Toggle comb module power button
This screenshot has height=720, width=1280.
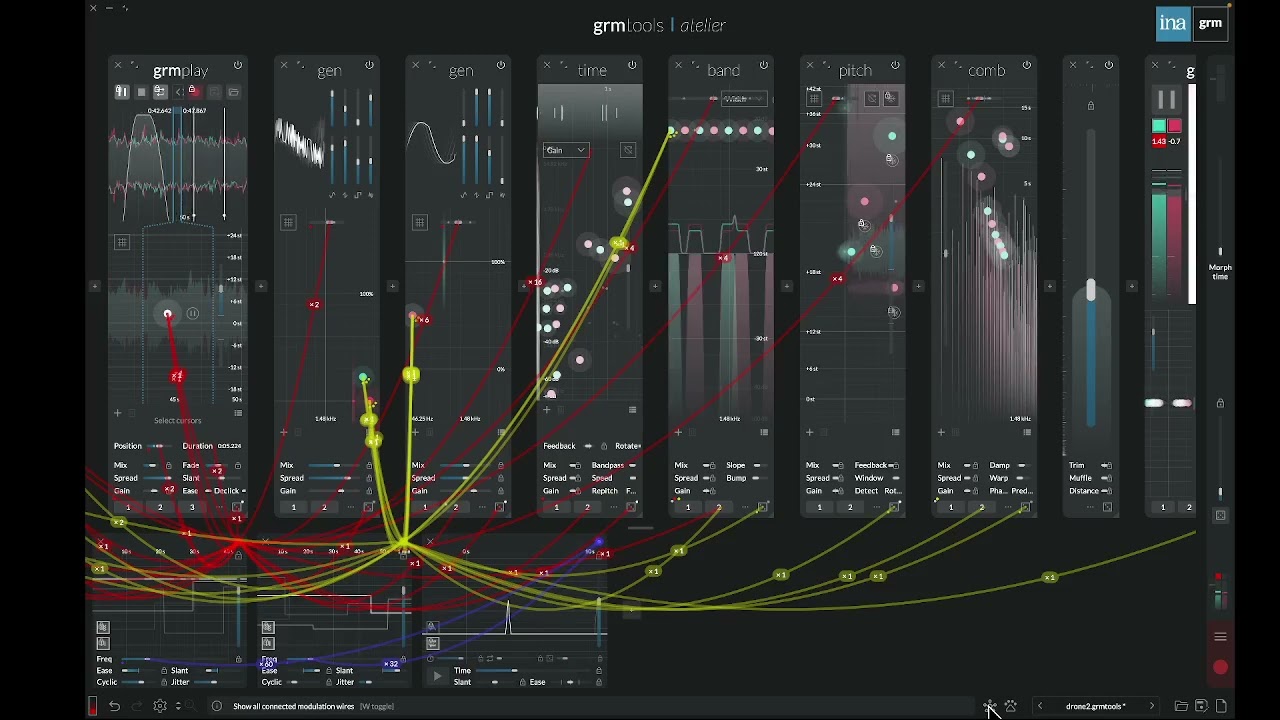pyautogui.click(x=1027, y=65)
